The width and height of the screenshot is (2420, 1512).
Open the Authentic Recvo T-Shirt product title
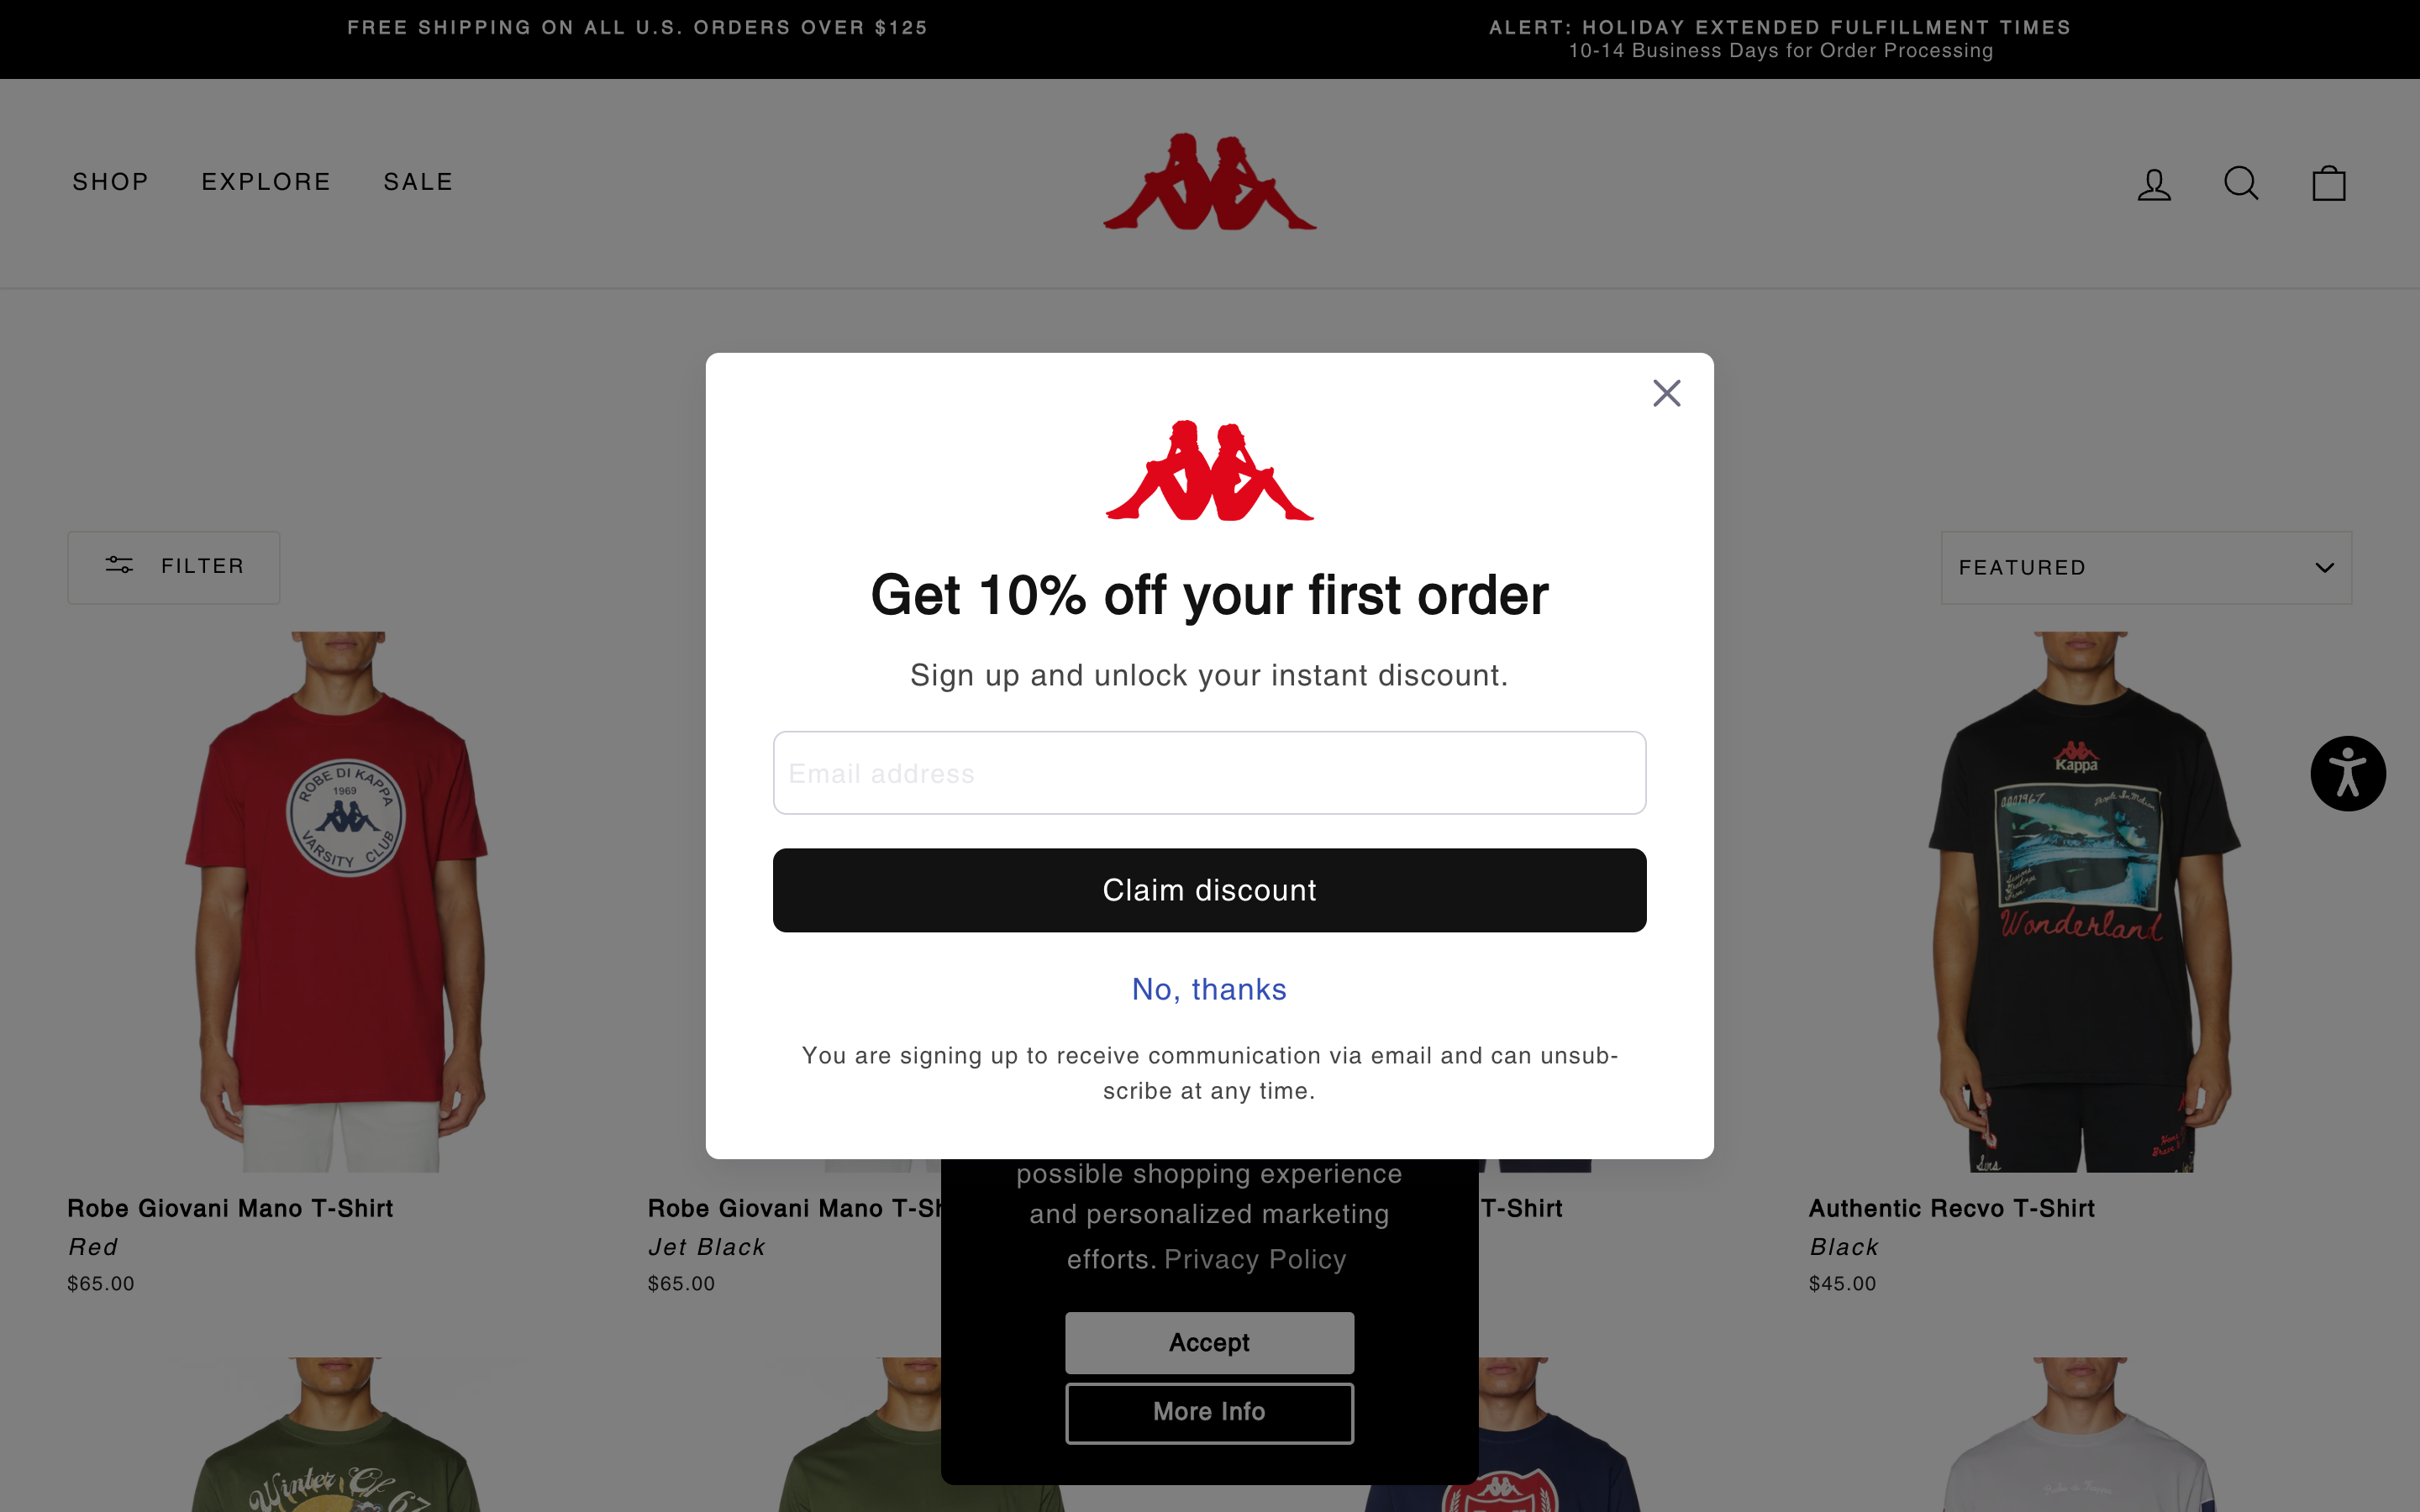tap(1951, 1208)
